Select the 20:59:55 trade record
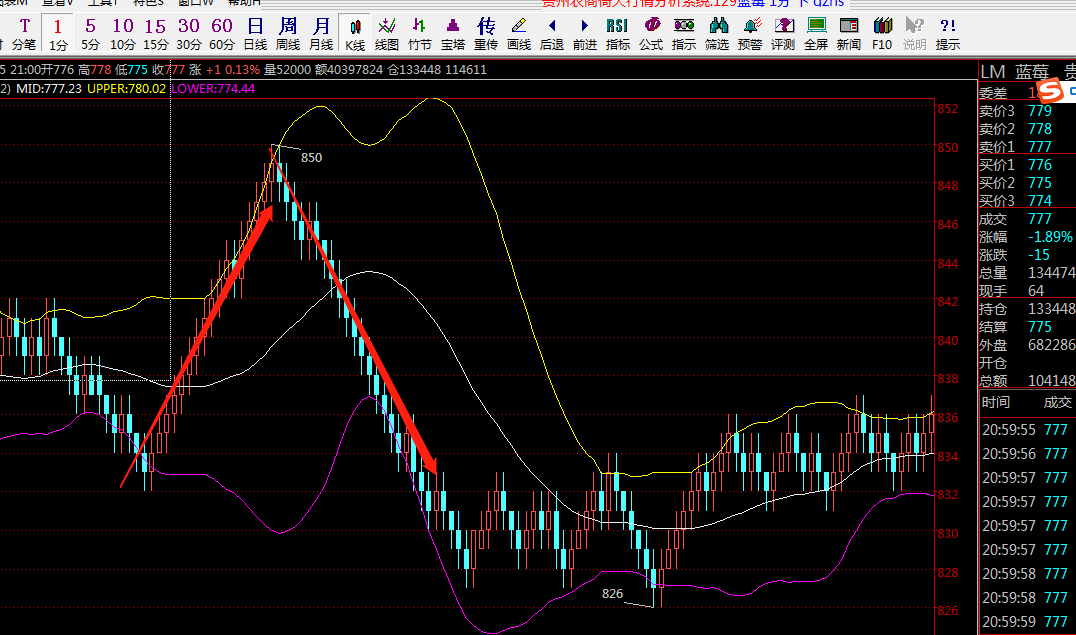 point(1027,430)
